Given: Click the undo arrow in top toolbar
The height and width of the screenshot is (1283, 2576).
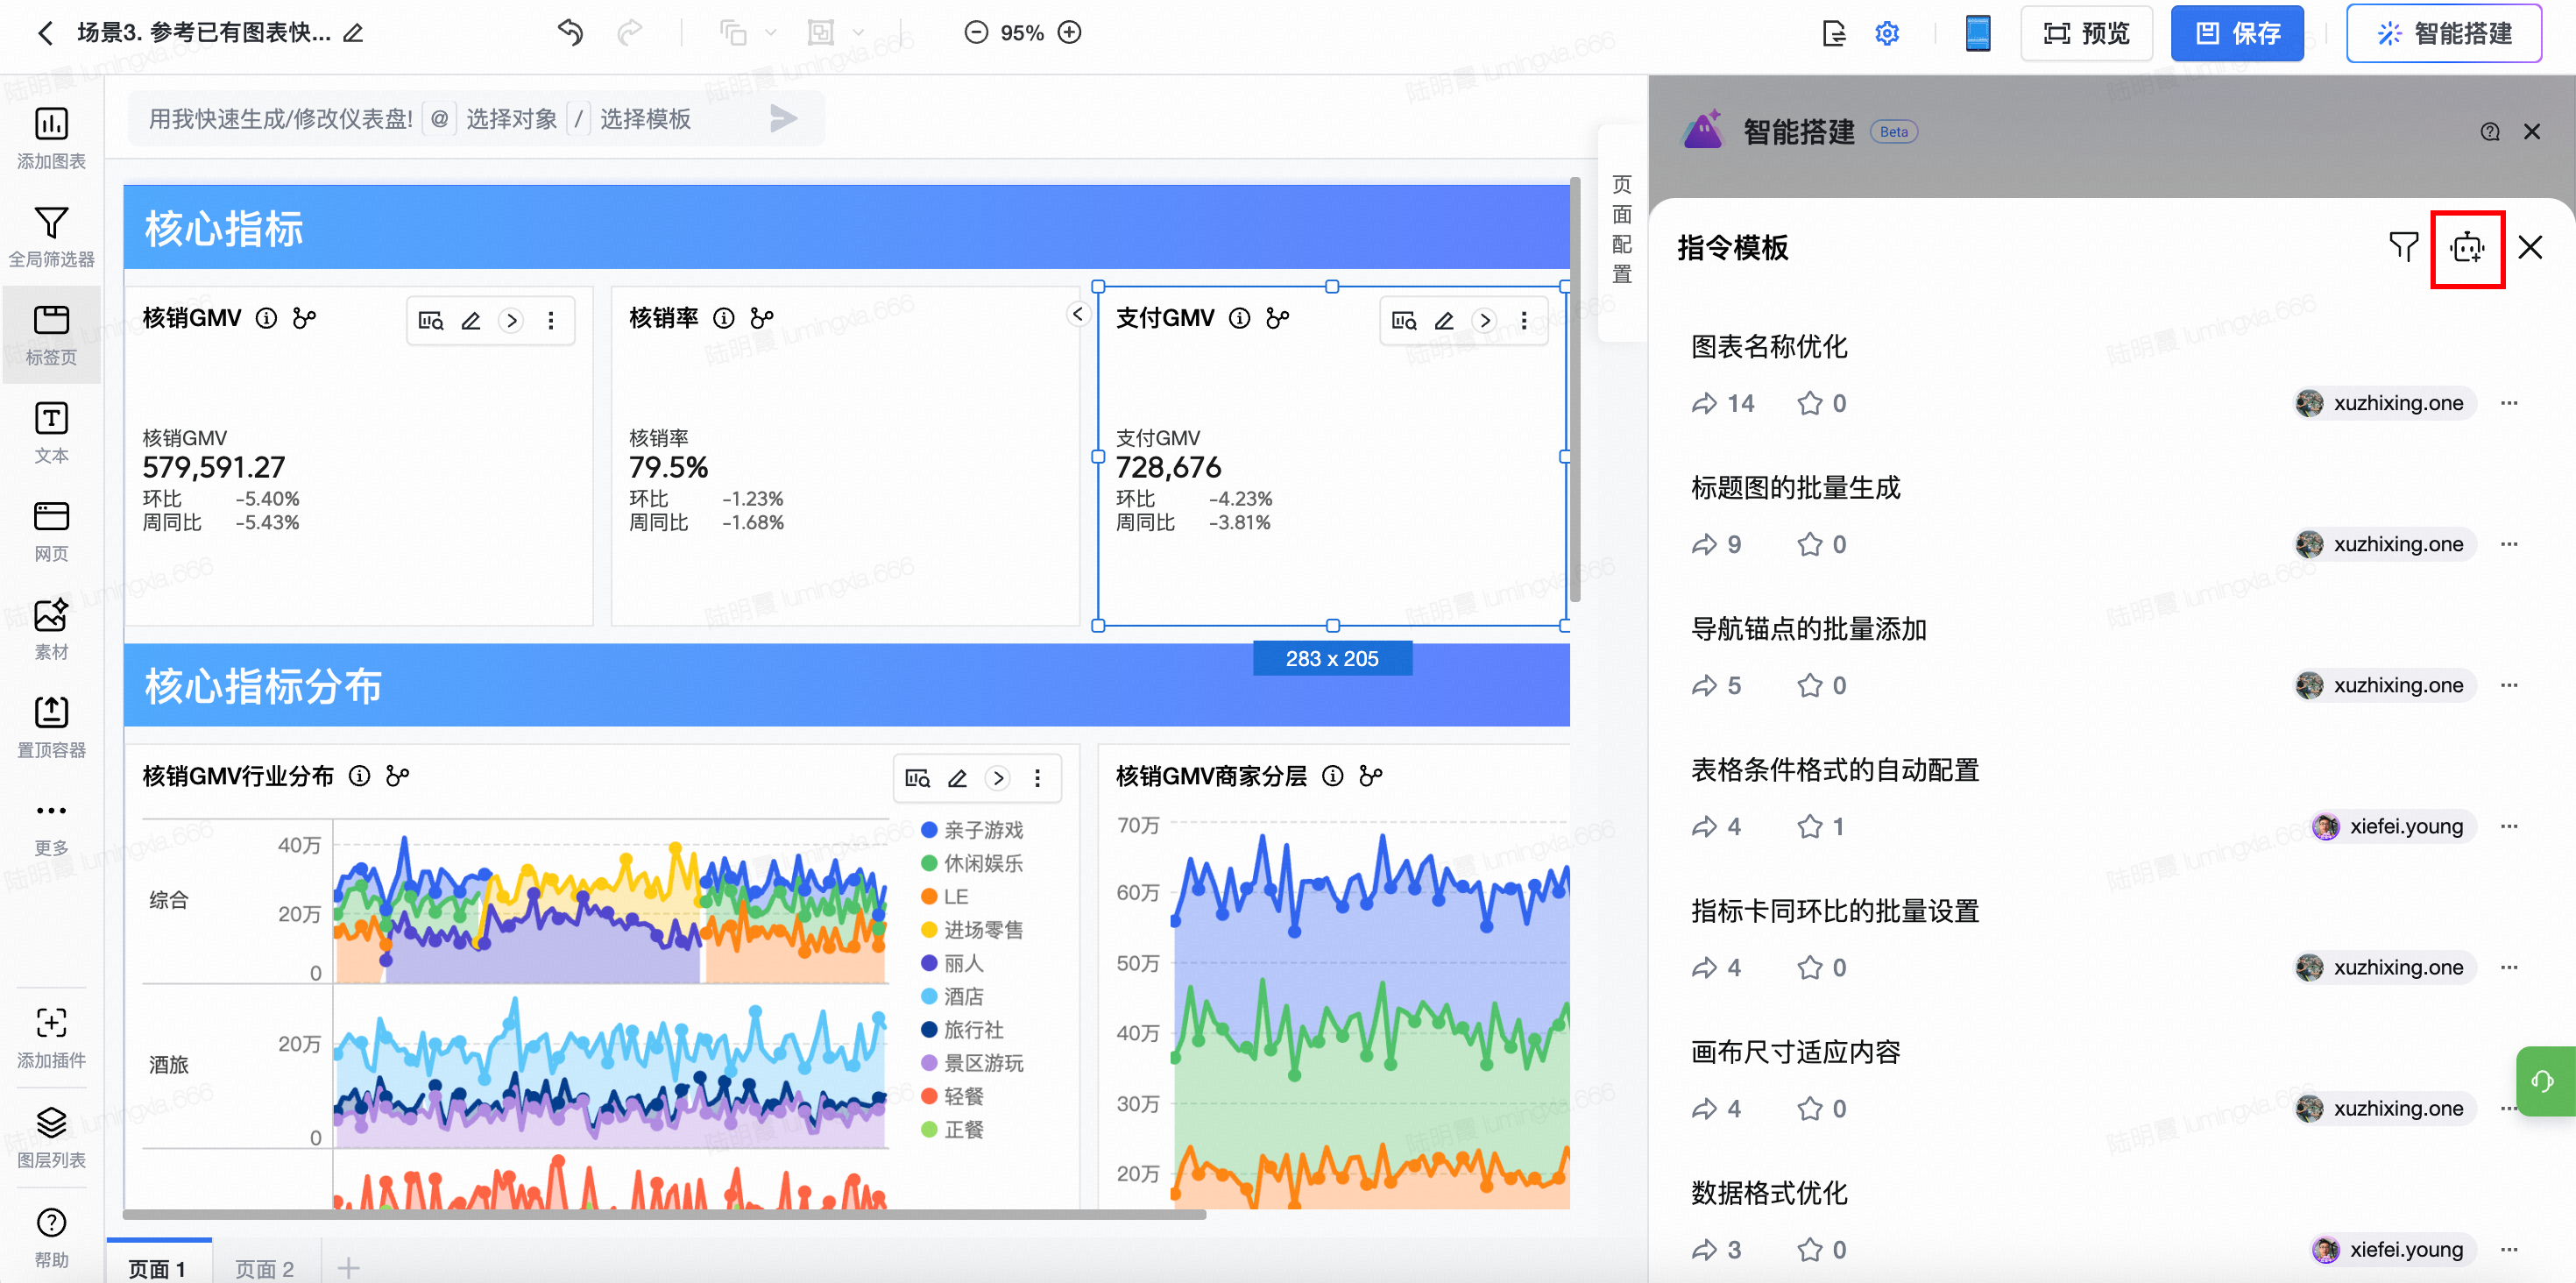Looking at the screenshot, I should pyautogui.click(x=570, y=32).
